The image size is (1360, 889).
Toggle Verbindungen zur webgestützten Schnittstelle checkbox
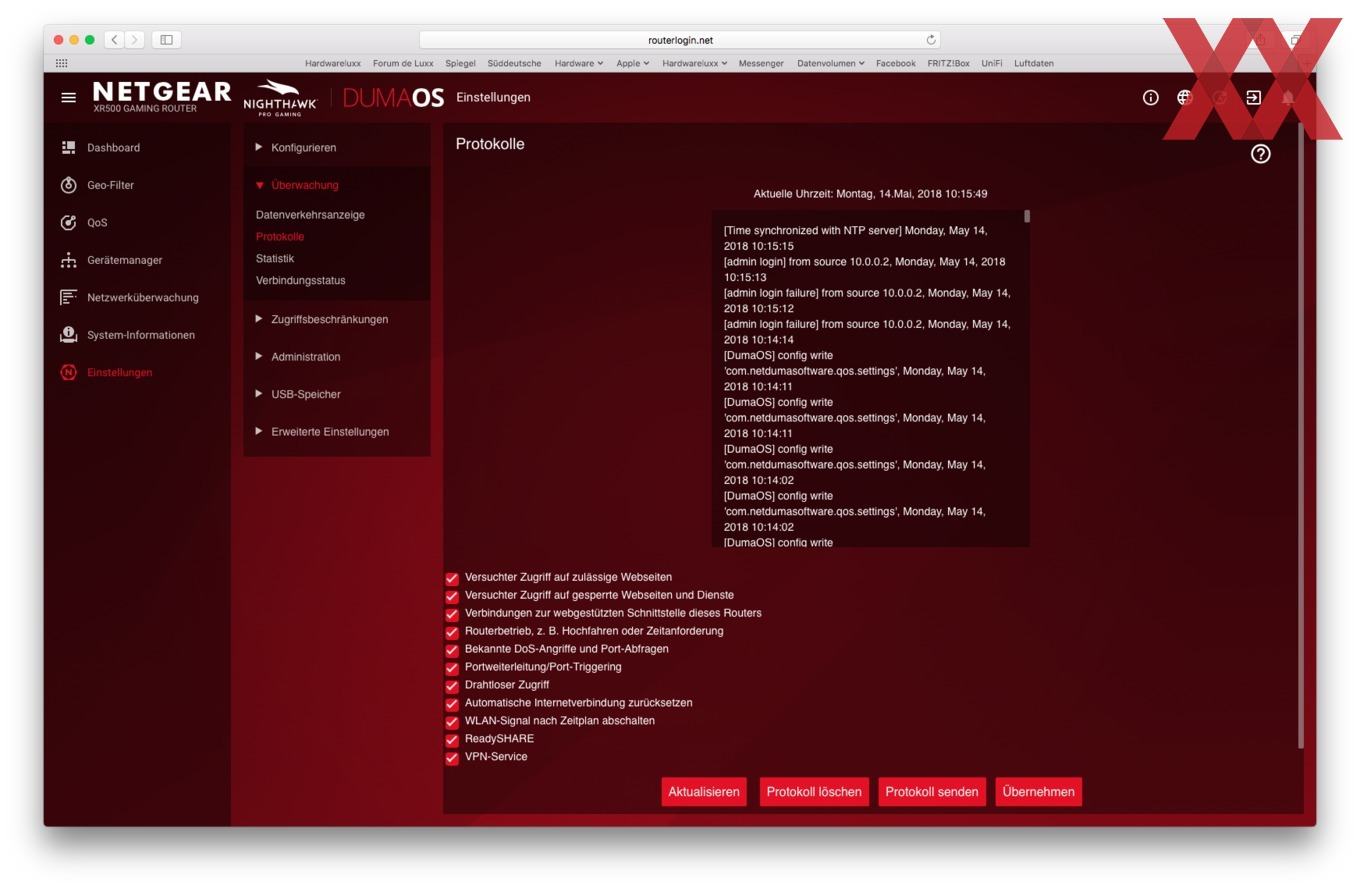(x=452, y=614)
